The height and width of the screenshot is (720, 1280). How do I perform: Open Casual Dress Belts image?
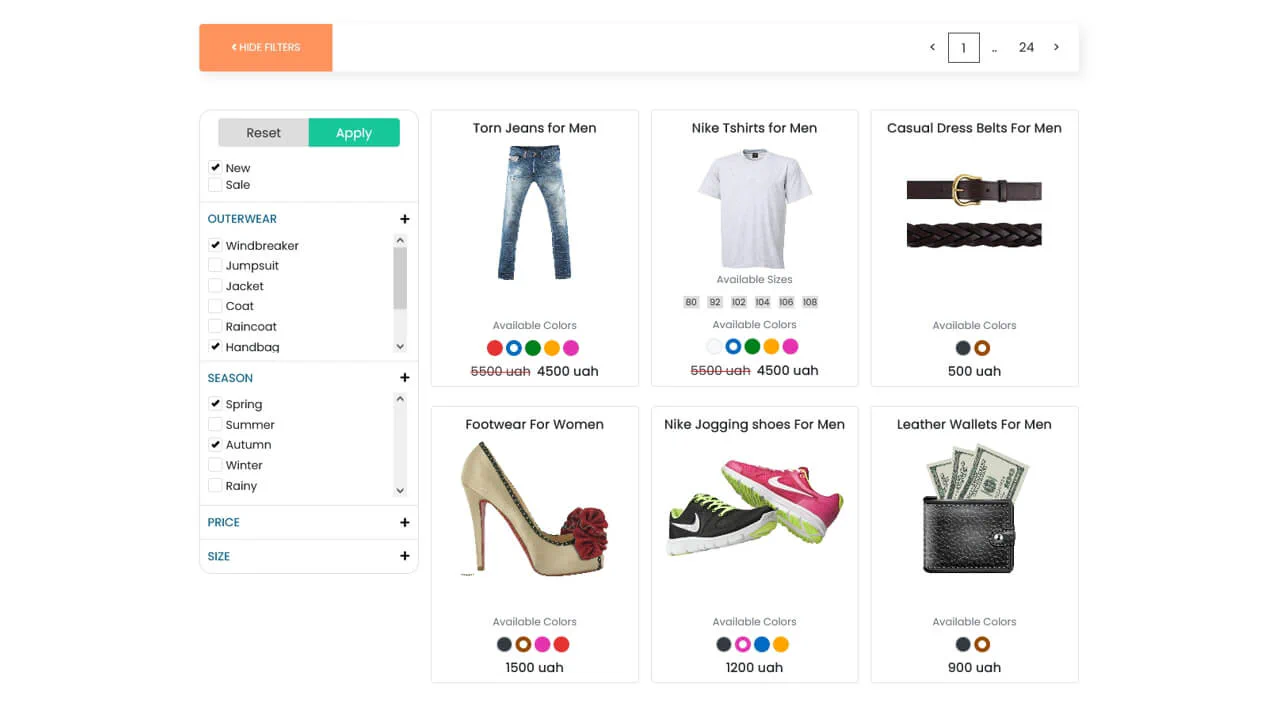pyautogui.click(x=974, y=211)
